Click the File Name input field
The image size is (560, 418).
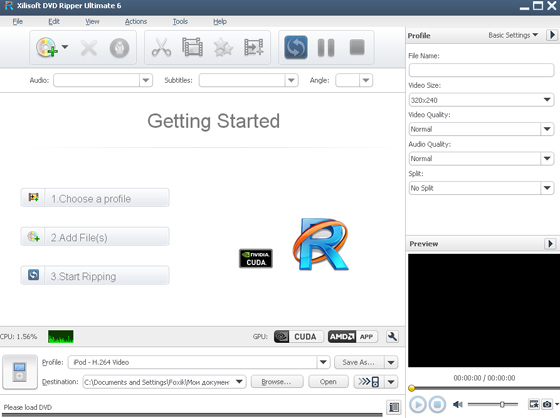tap(481, 70)
